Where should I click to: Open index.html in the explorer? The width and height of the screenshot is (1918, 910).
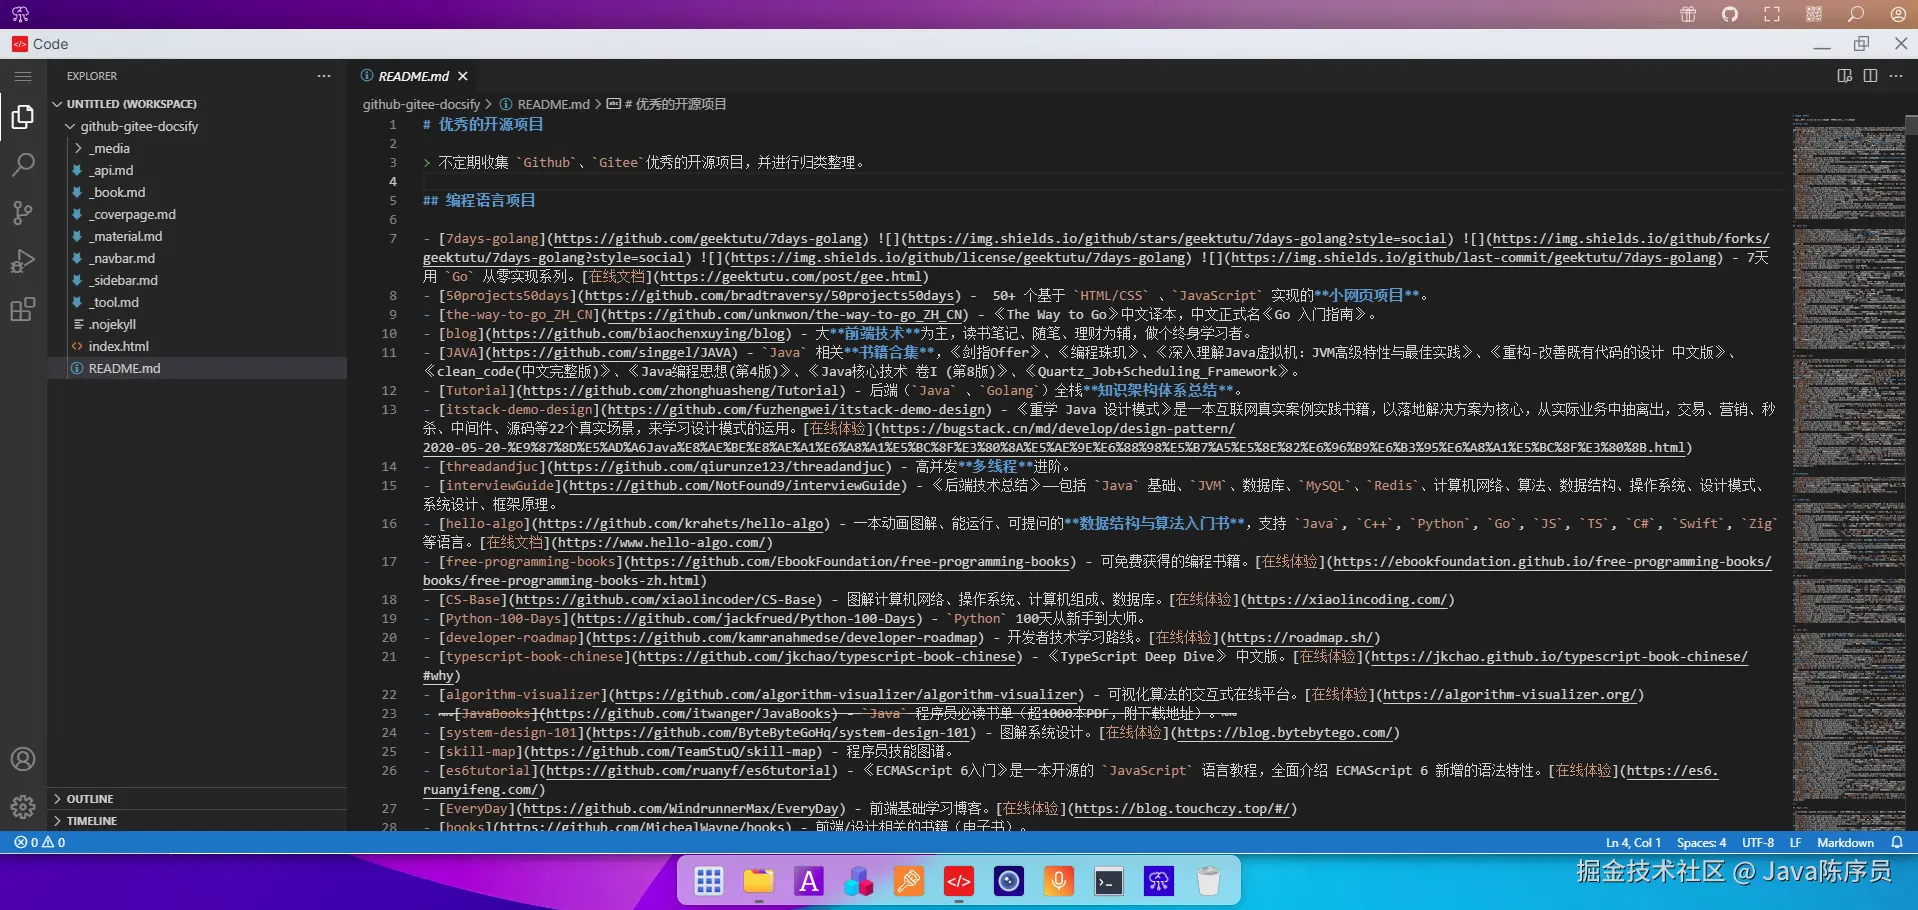coord(198,346)
